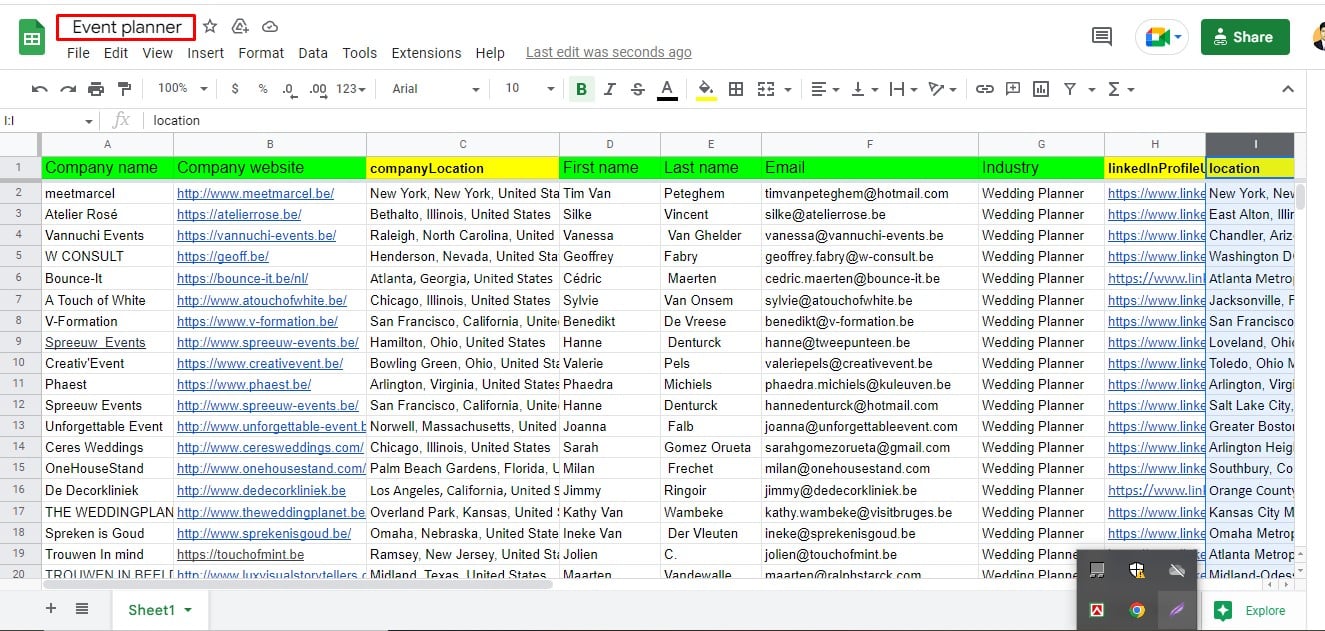
Task: Open the Arial font dropdown
Action: click(x=432, y=88)
